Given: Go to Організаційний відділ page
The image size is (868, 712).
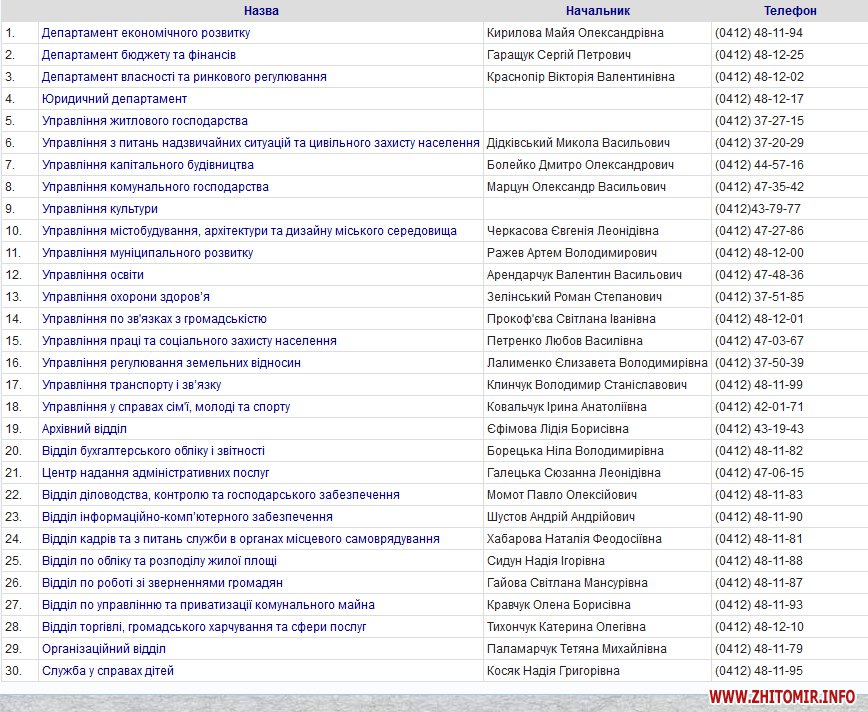Looking at the screenshot, I should coord(103,649).
